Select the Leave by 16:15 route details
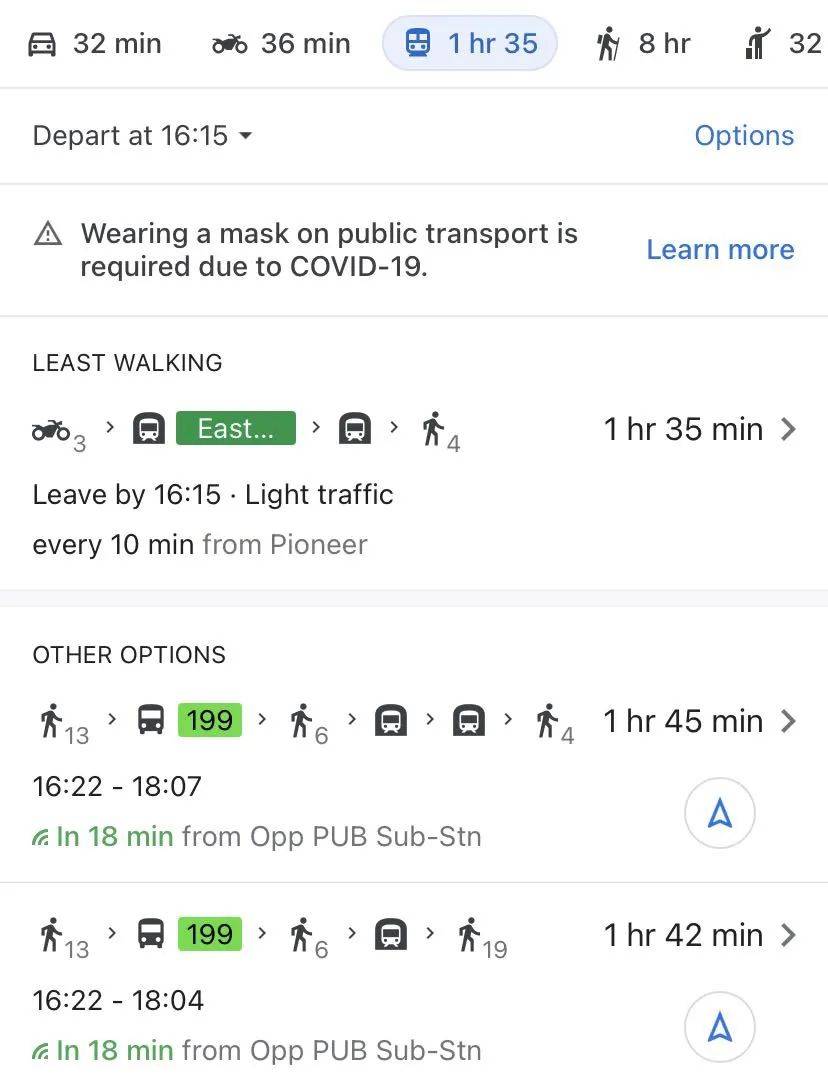This screenshot has width=828, height=1077. tap(212, 494)
